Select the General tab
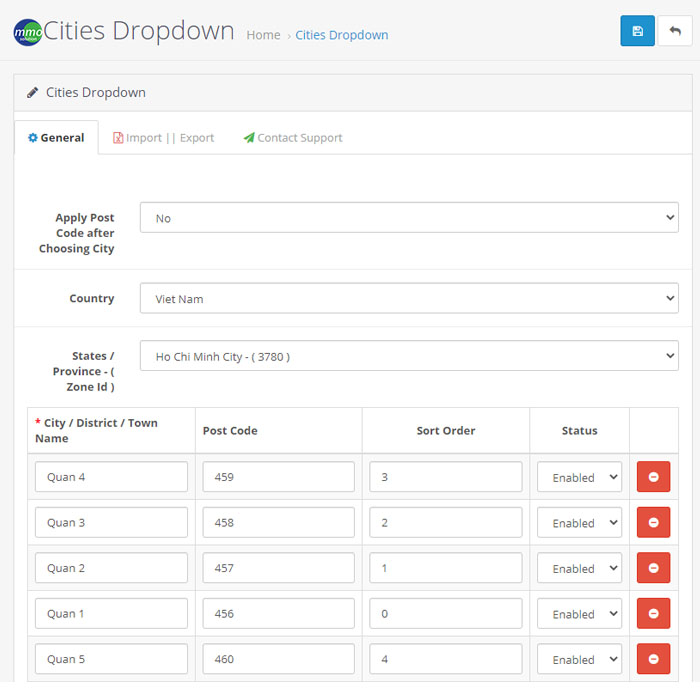 point(56,138)
